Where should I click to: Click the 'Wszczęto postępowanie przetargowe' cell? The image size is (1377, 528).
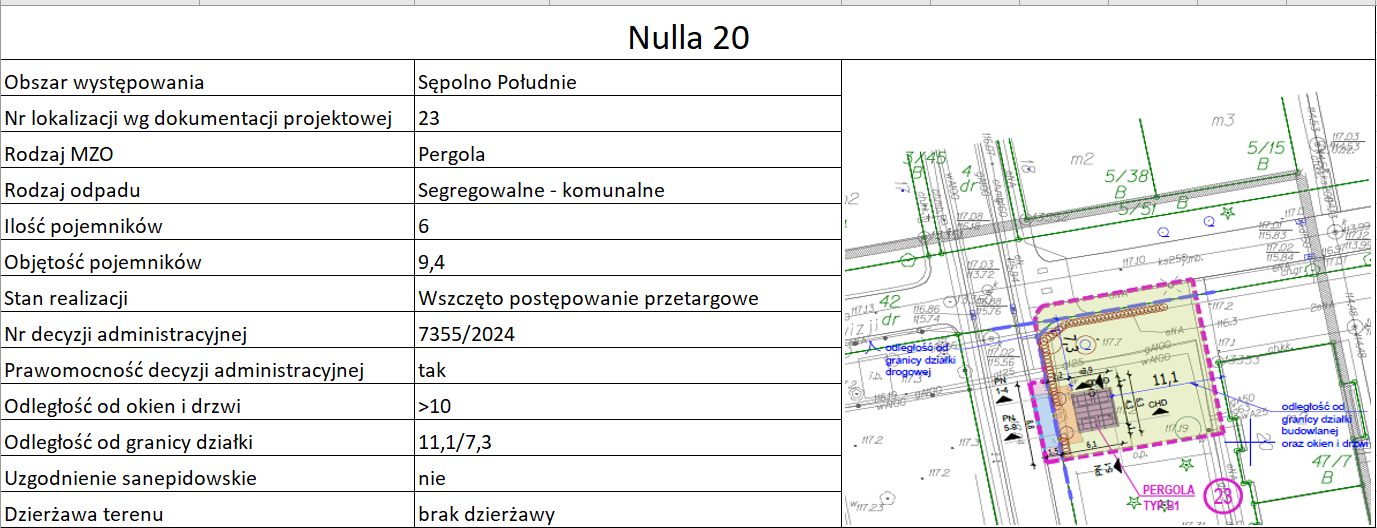coord(627,298)
